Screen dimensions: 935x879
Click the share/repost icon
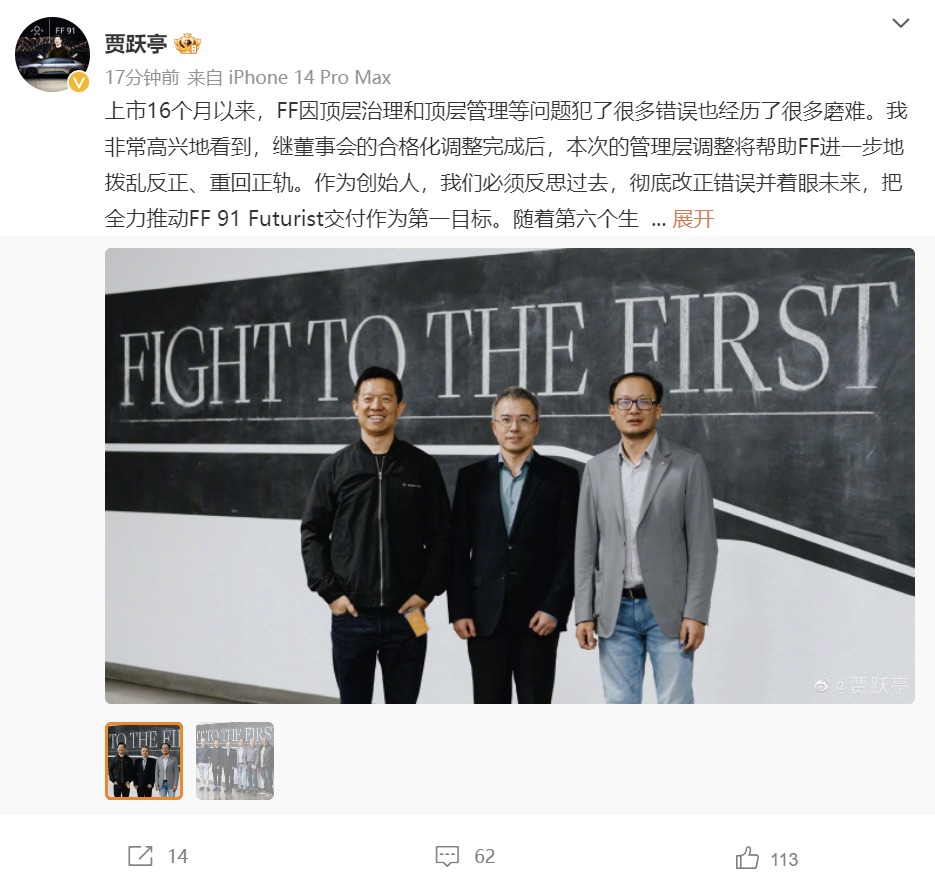point(141,856)
